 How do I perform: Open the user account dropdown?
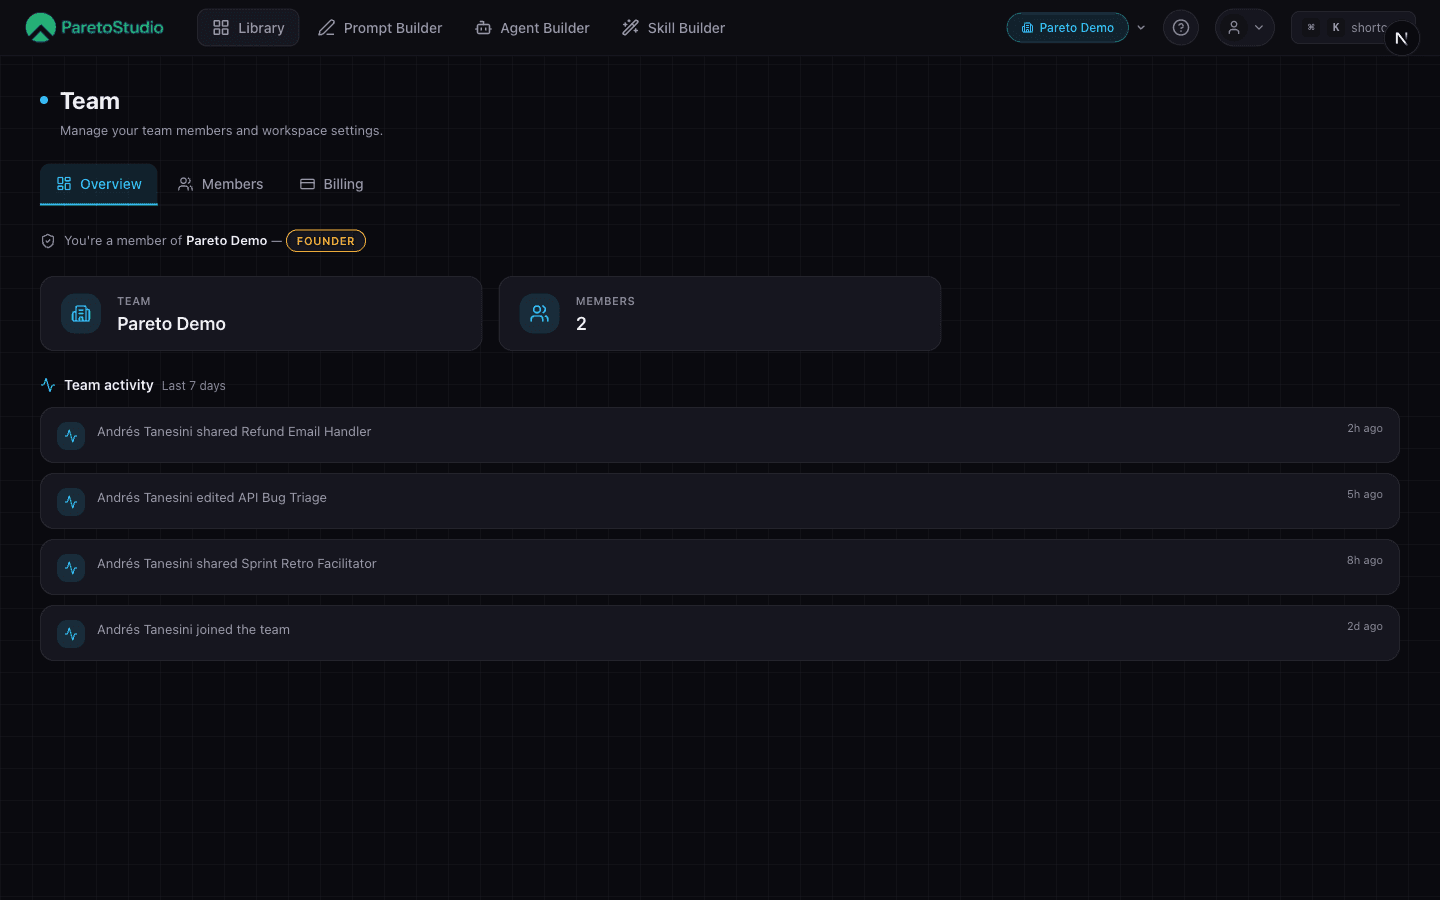(1245, 28)
